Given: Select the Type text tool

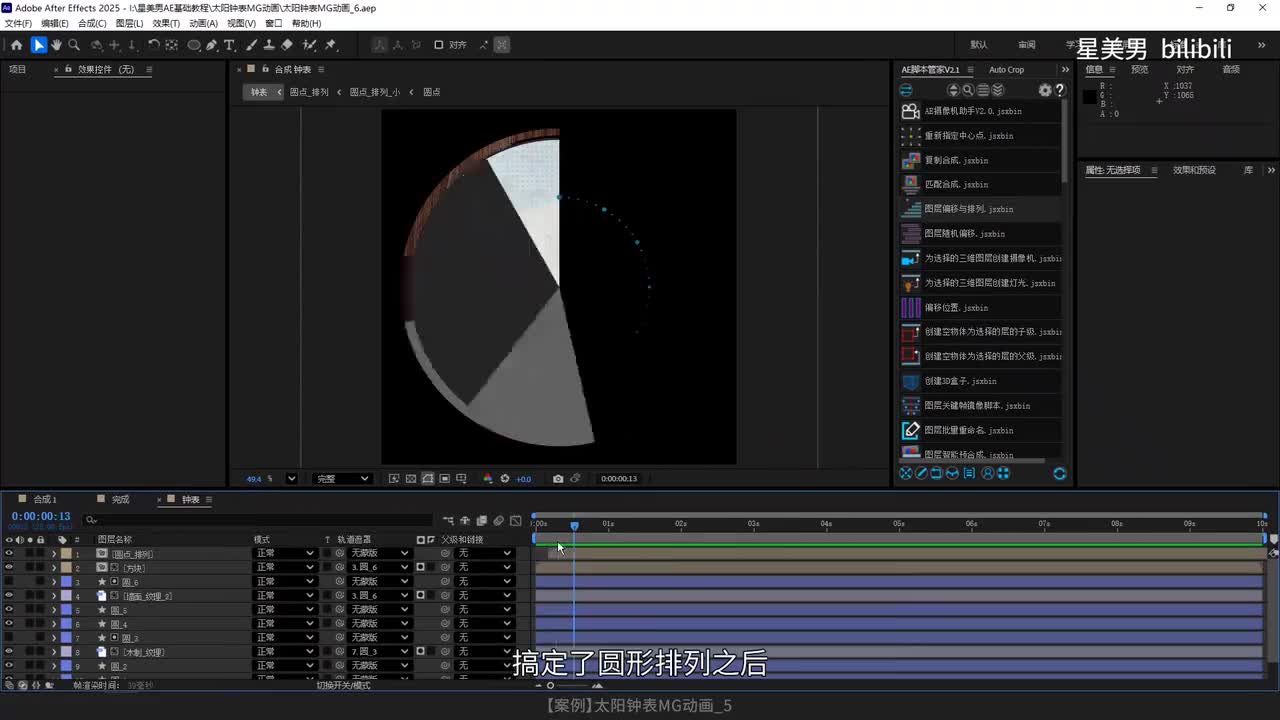Looking at the screenshot, I should 229,45.
